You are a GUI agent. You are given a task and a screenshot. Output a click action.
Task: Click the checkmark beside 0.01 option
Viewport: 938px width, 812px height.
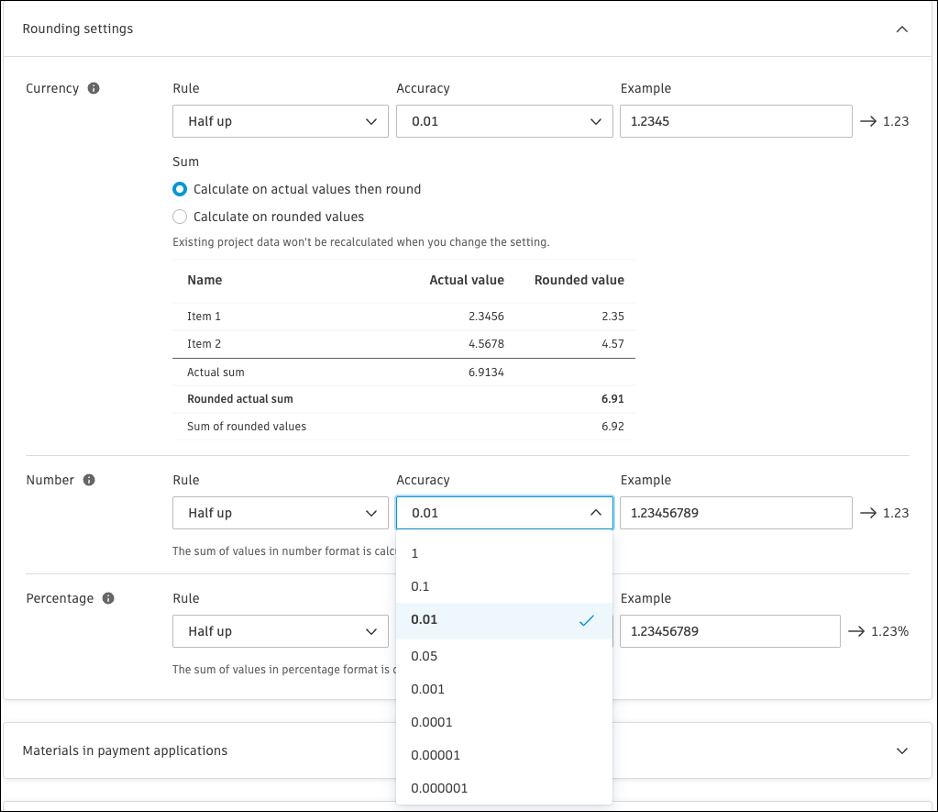click(583, 620)
